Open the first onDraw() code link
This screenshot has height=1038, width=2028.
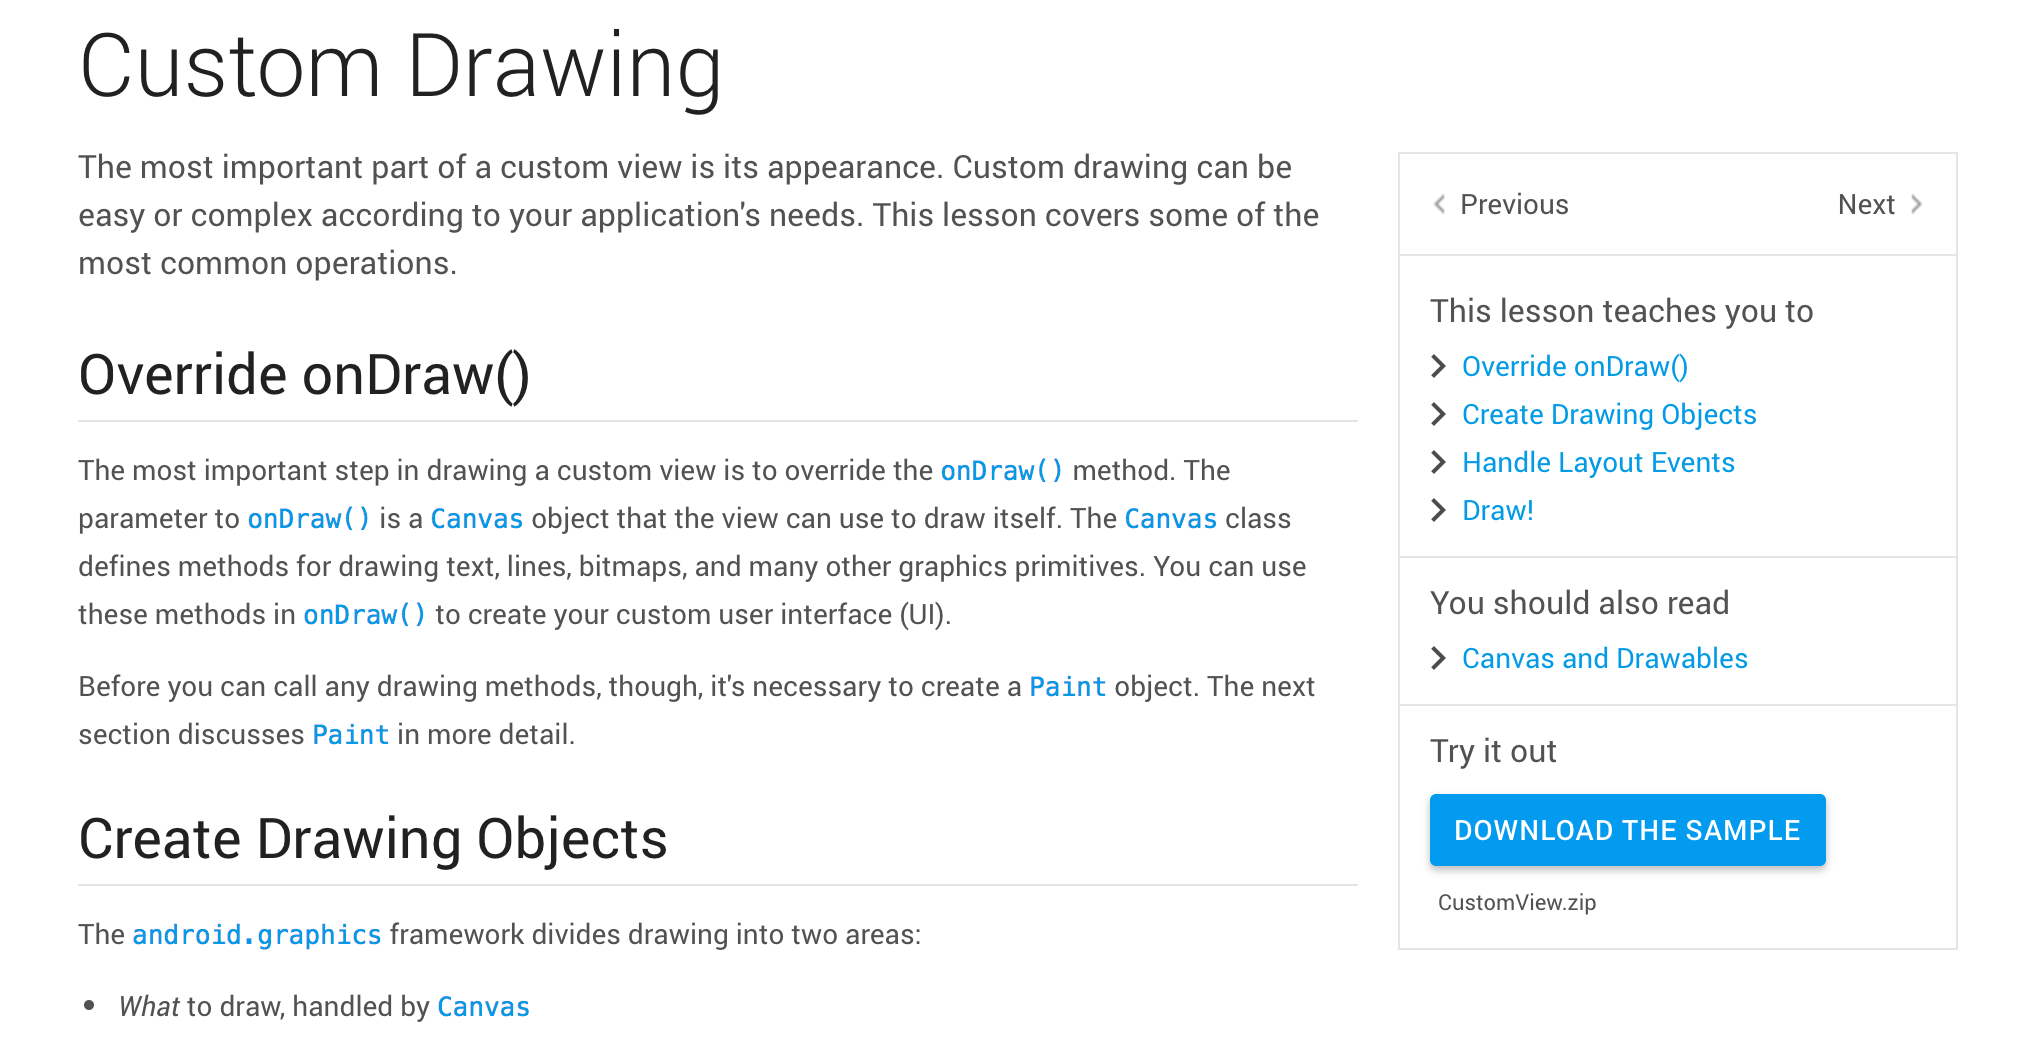click(x=1002, y=471)
